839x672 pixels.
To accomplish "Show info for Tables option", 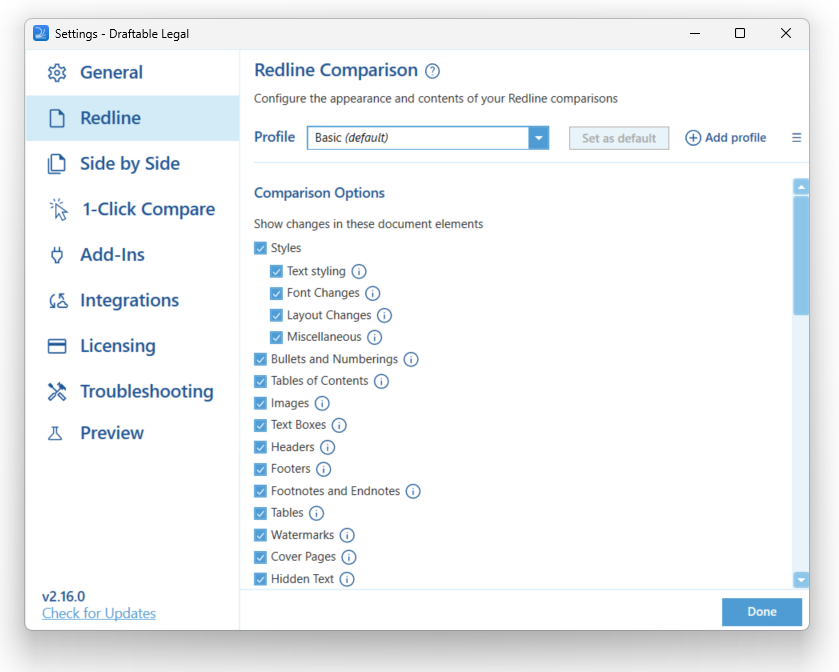I will coord(317,514).
